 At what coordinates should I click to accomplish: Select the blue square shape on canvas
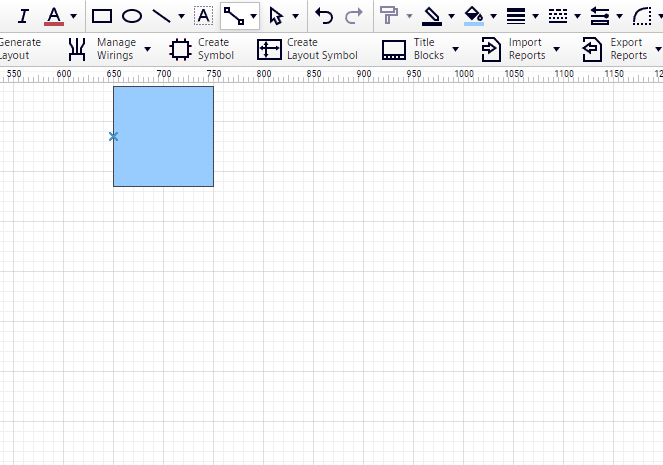click(x=164, y=137)
